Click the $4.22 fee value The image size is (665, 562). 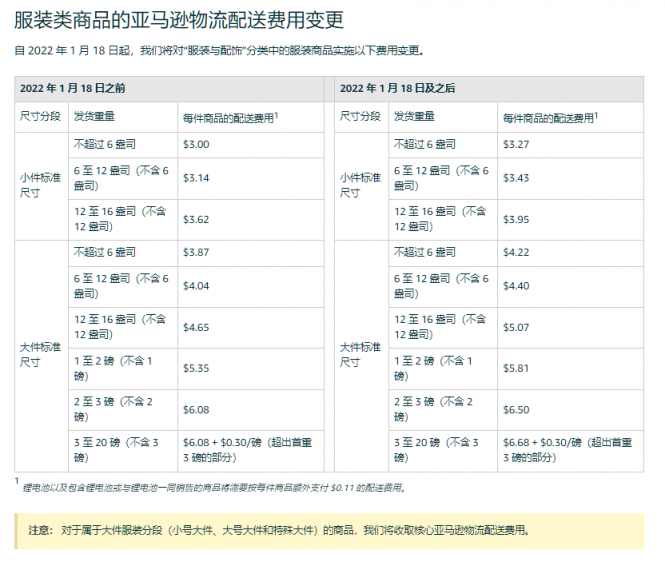pyautogui.click(x=516, y=252)
